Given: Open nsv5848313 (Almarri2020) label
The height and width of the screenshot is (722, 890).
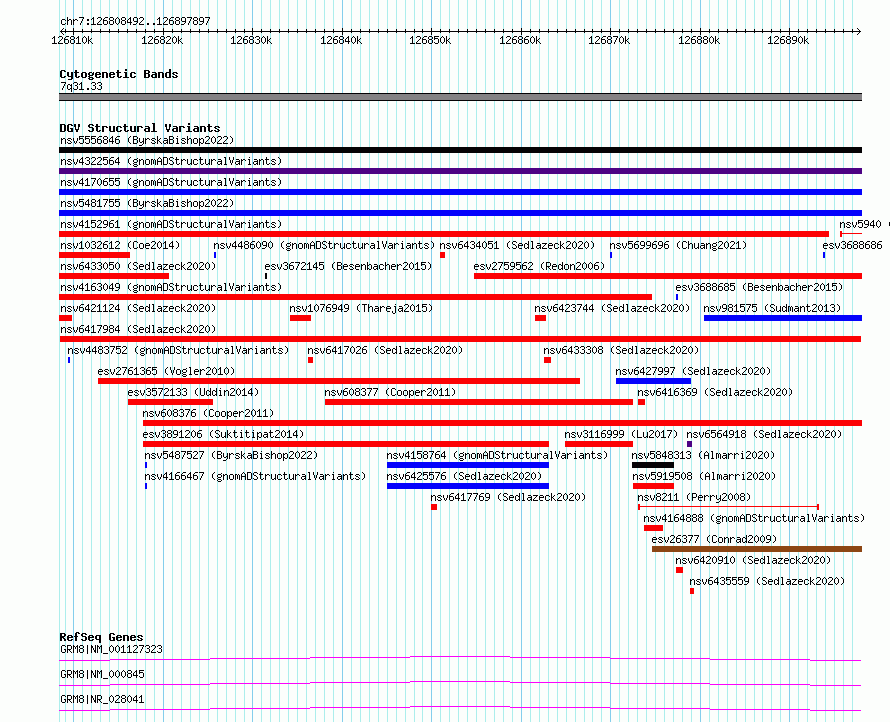Looking at the screenshot, I should pyautogui.click(x=703, y=455).
